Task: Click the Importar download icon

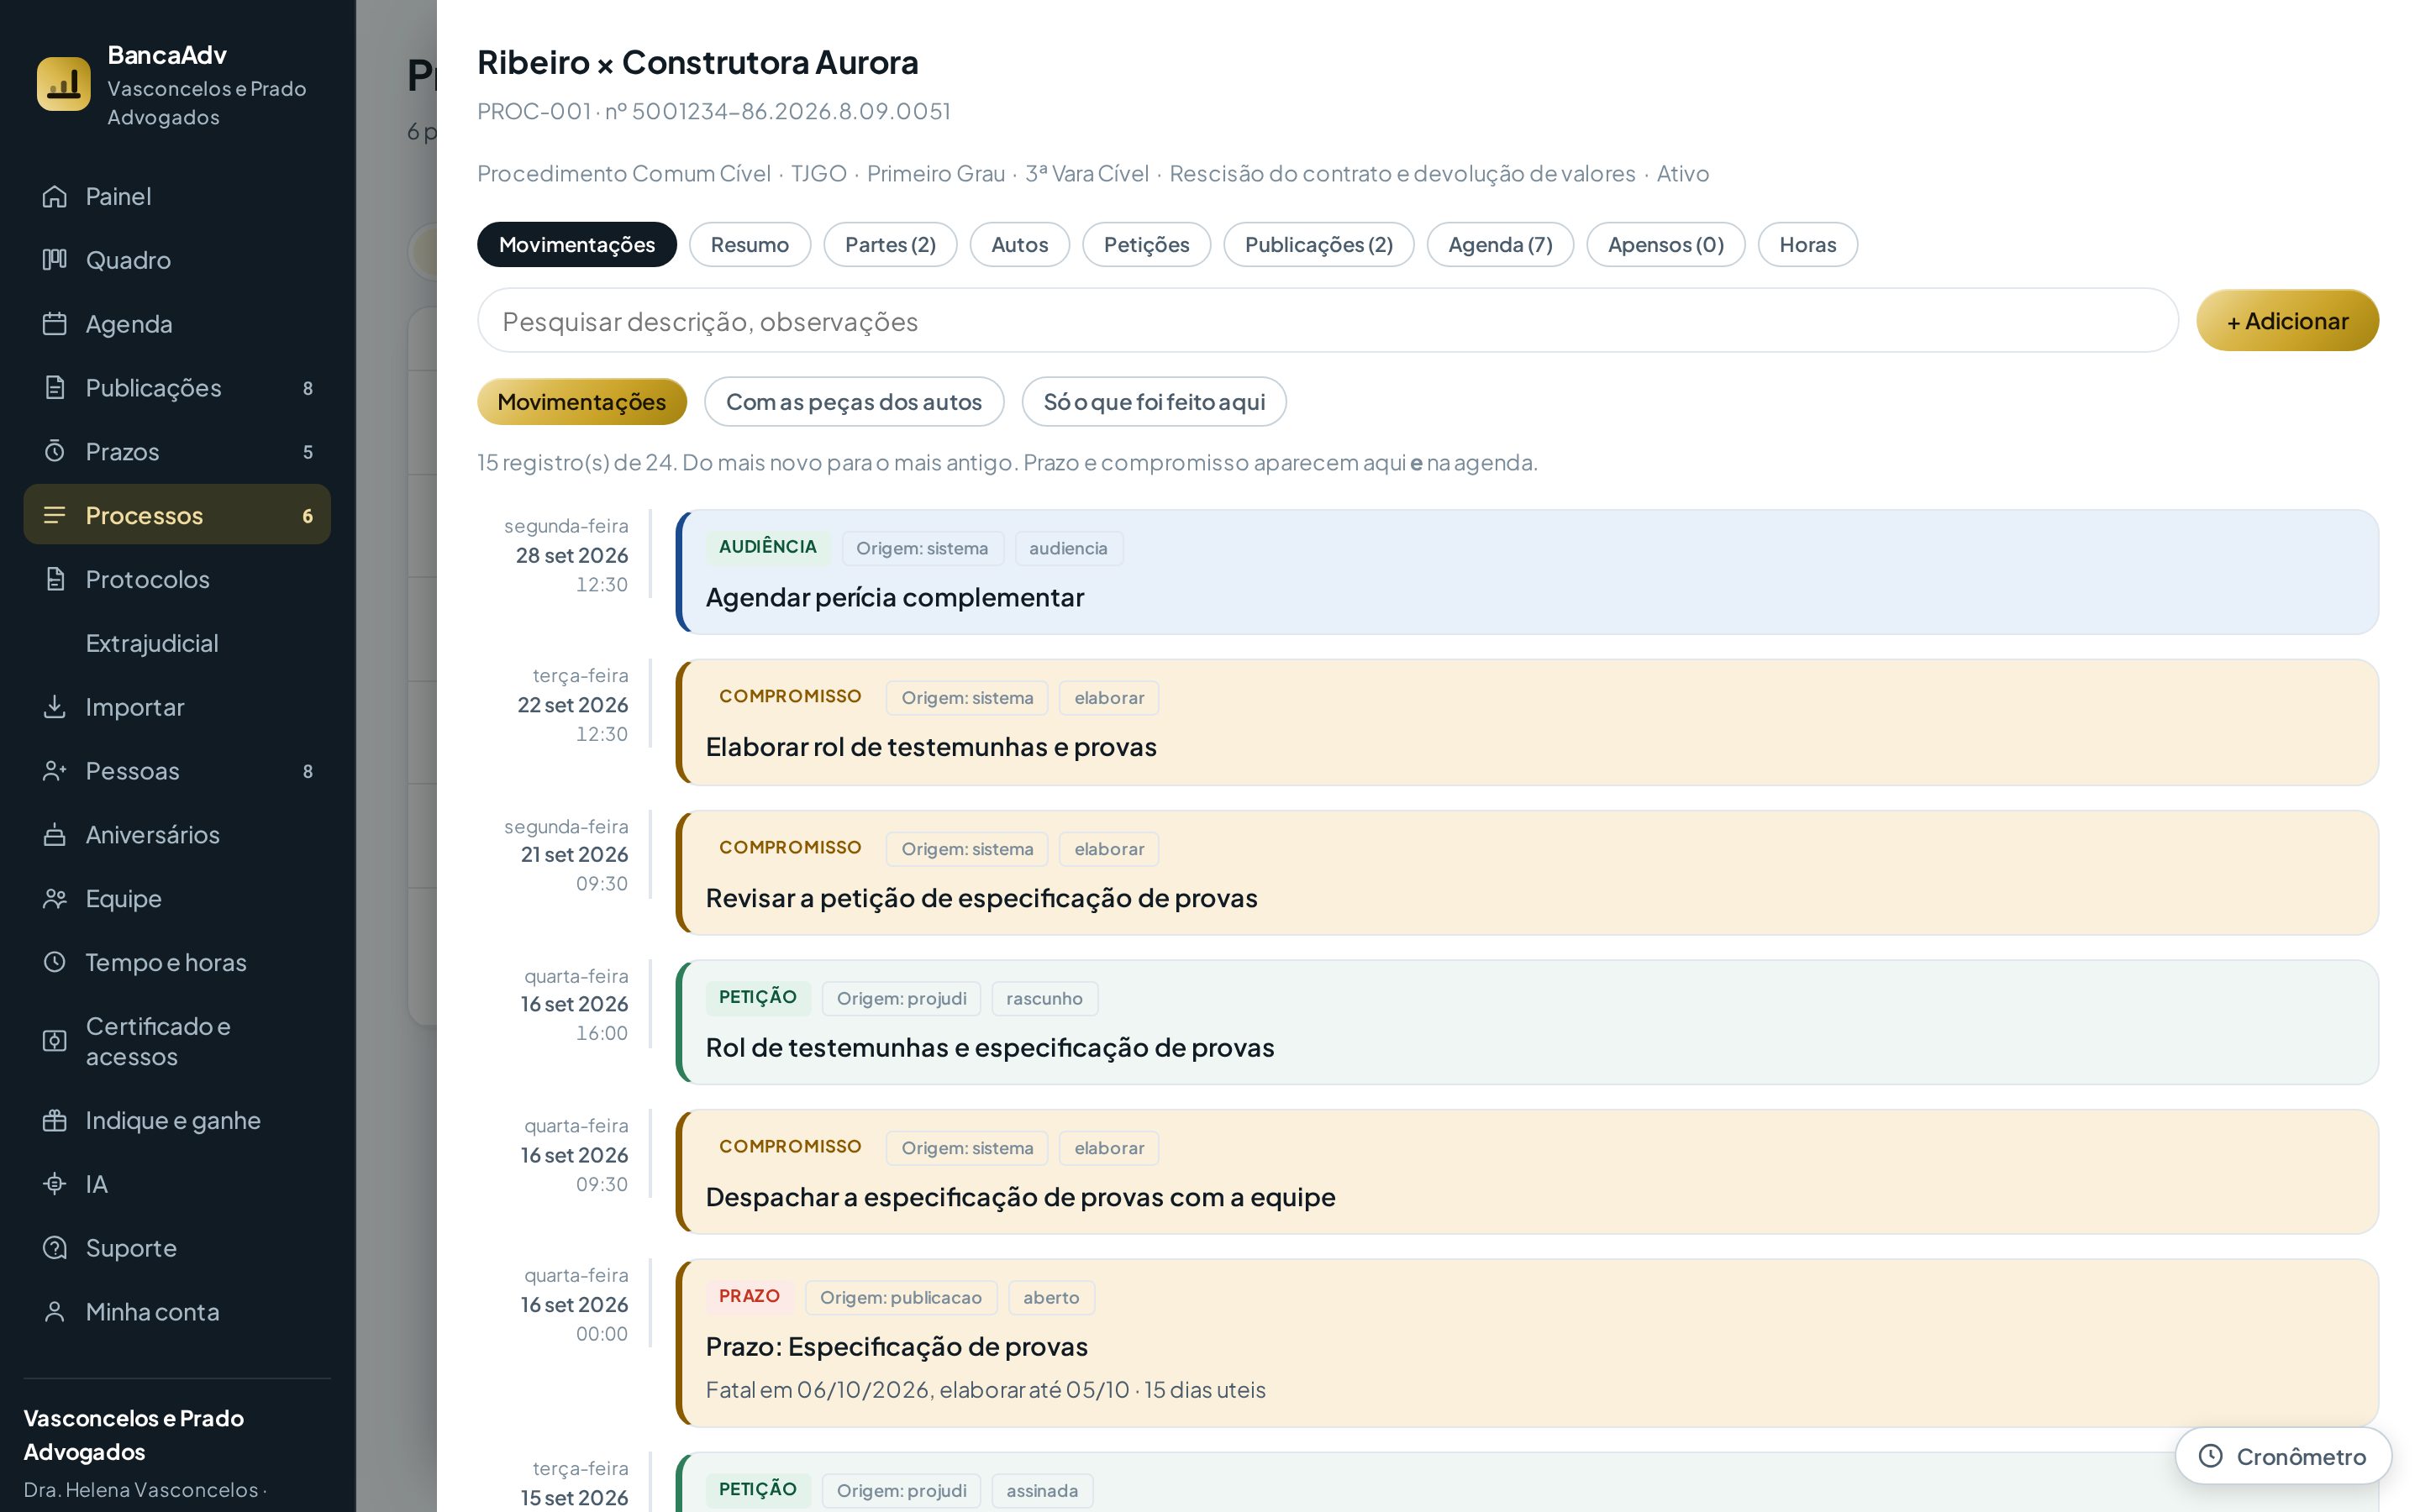Action: tap(55, 707)
